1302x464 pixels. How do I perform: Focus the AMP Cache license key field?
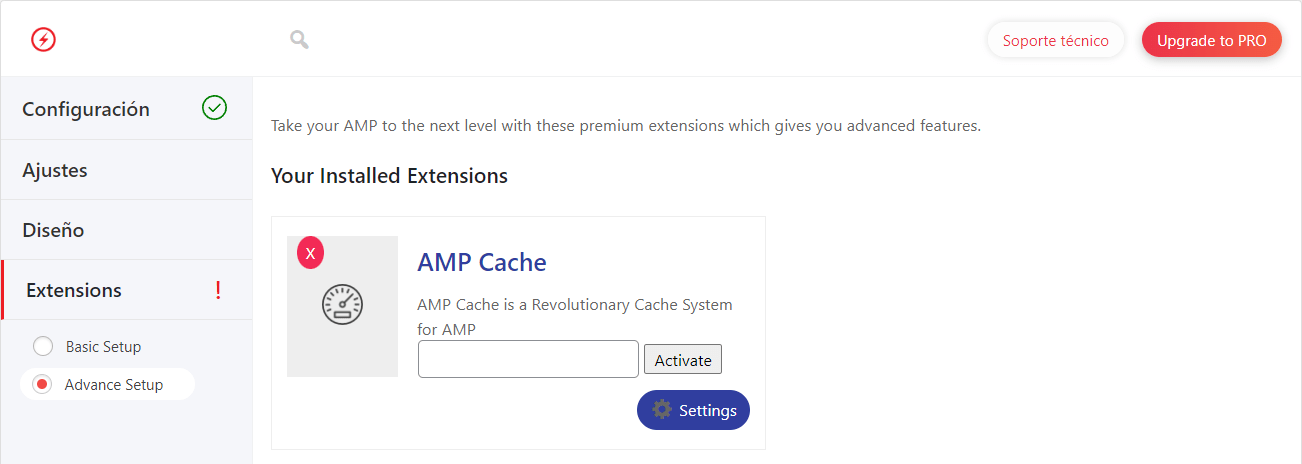[x=528, y=359]
